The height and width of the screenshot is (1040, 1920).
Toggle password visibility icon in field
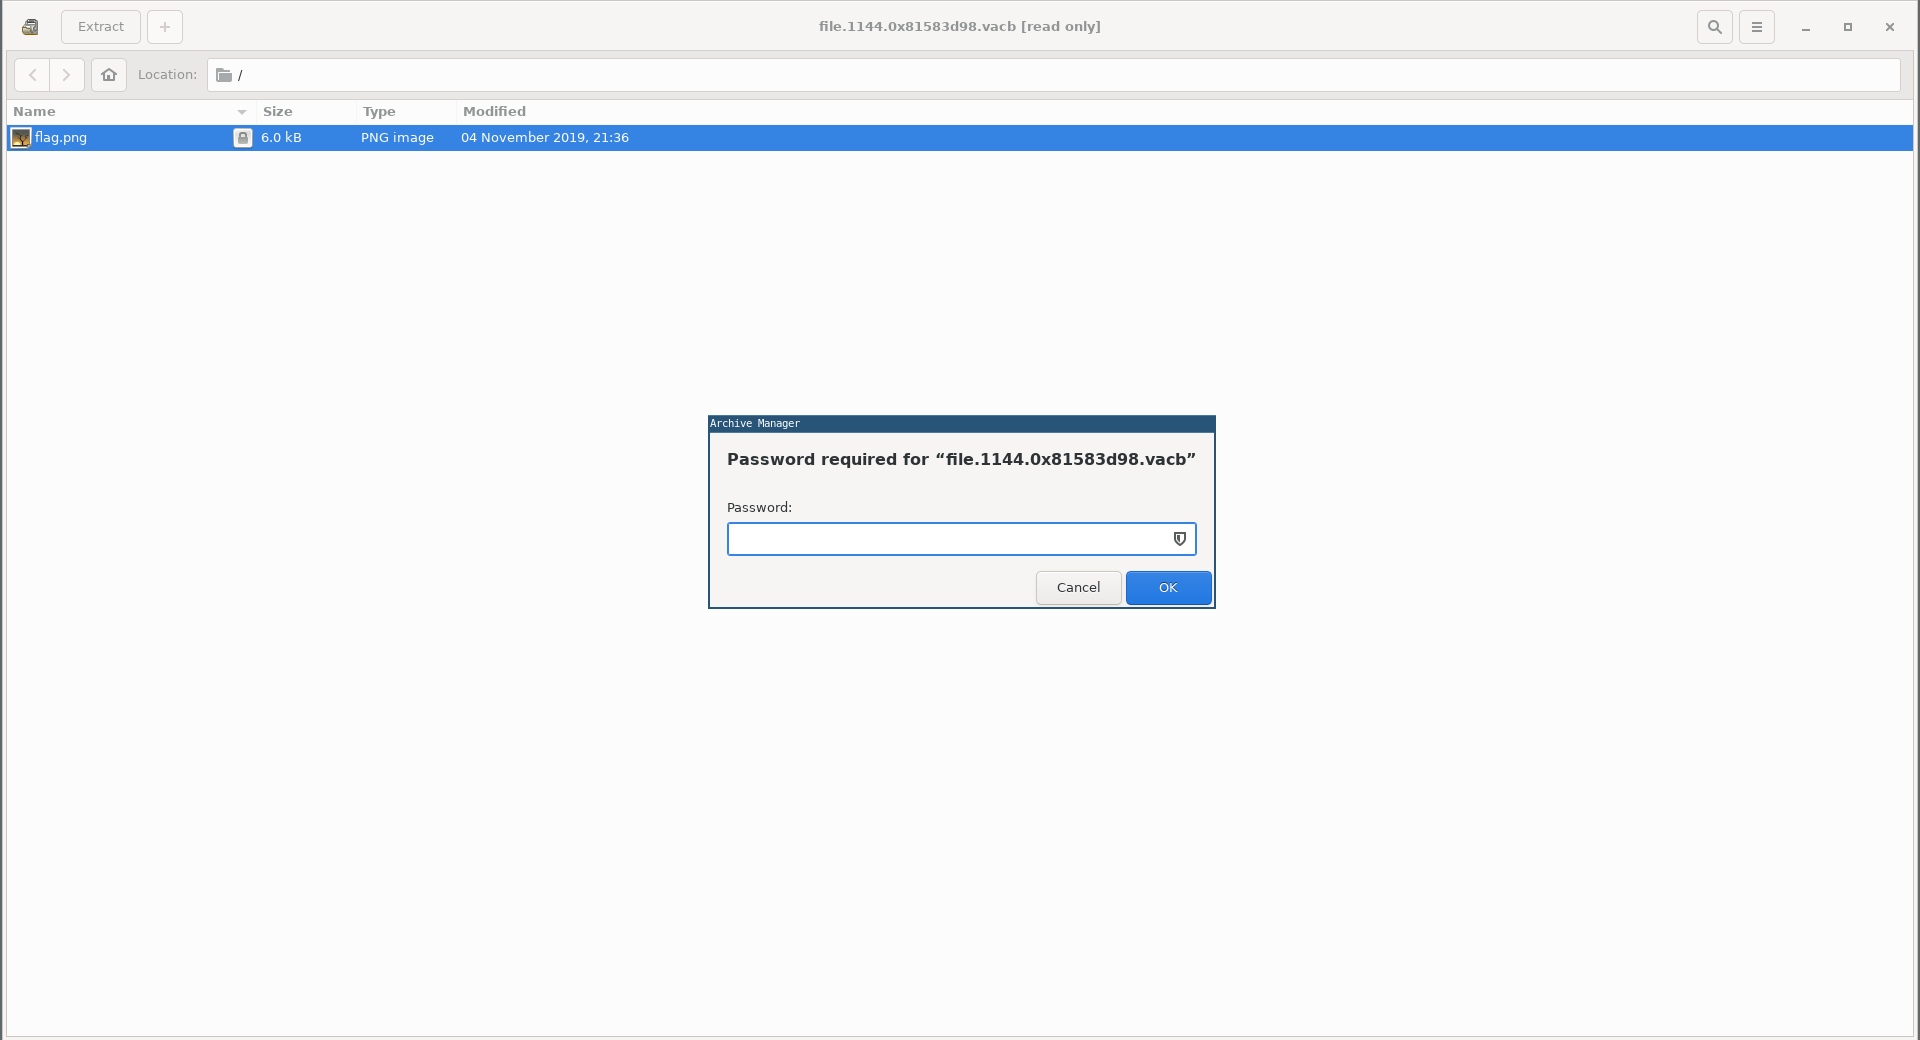coord(1180,539)
